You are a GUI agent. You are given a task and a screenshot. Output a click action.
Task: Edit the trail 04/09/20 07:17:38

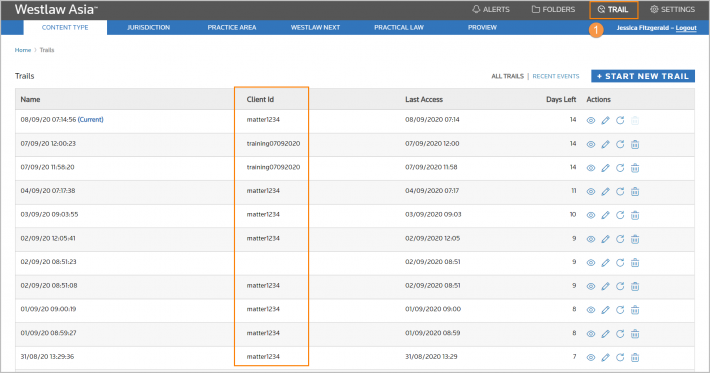pyautogui.click(x=605, y=191)
